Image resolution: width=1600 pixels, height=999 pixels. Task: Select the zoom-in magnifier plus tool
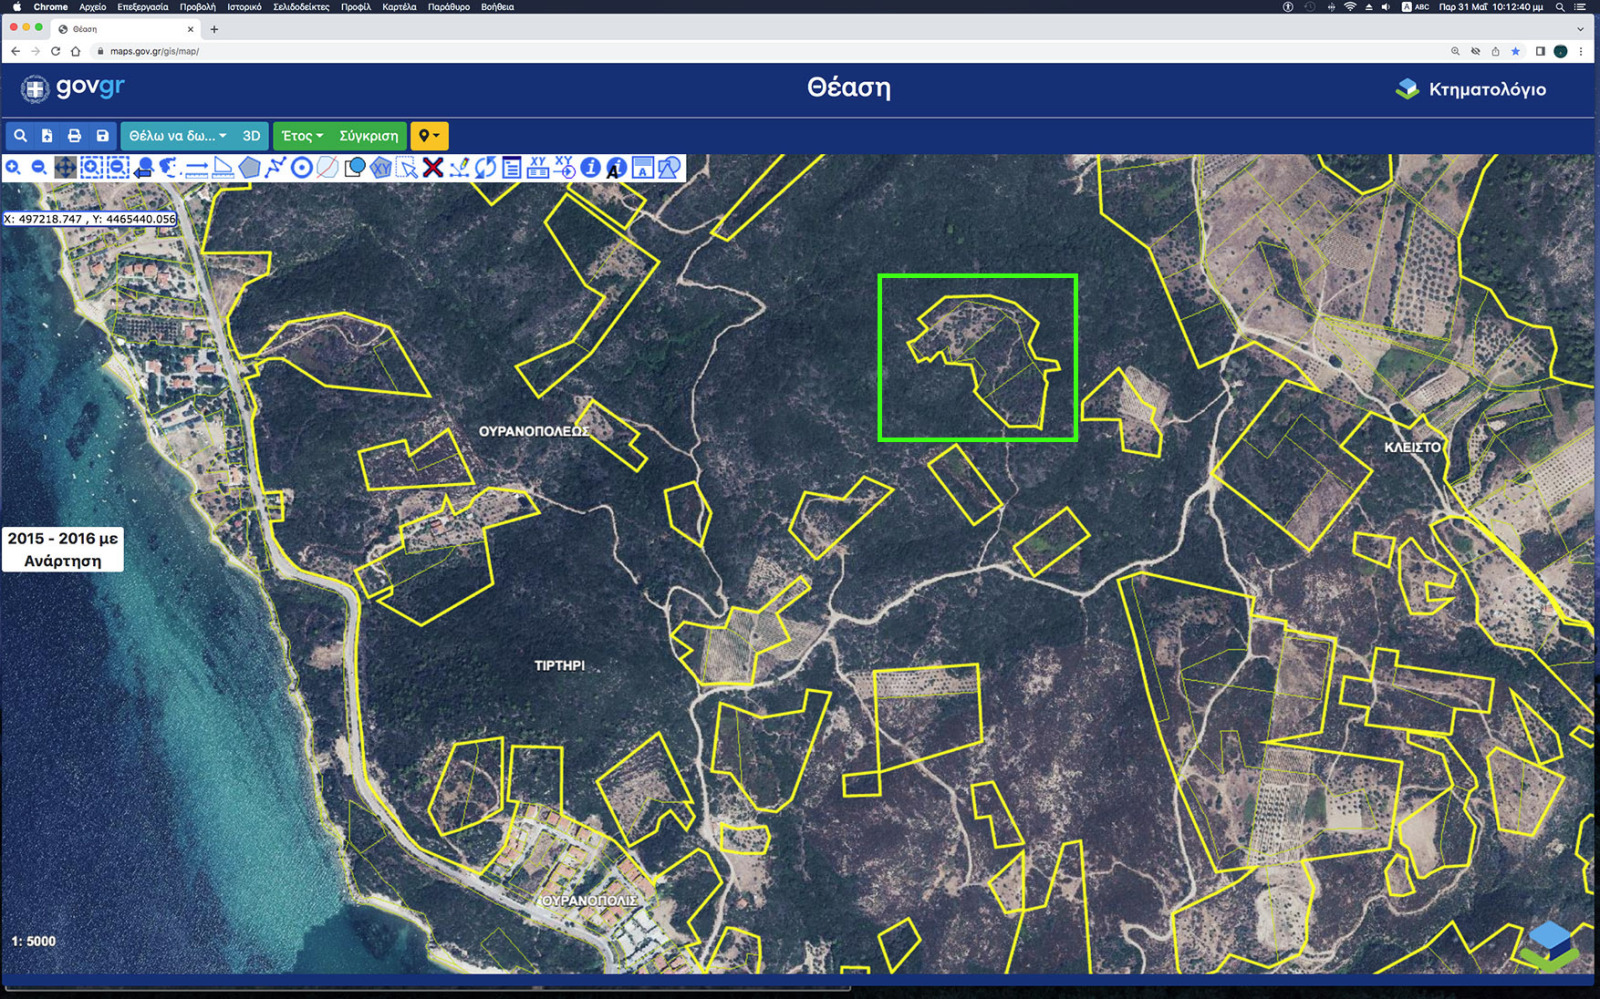pos(13,168)
